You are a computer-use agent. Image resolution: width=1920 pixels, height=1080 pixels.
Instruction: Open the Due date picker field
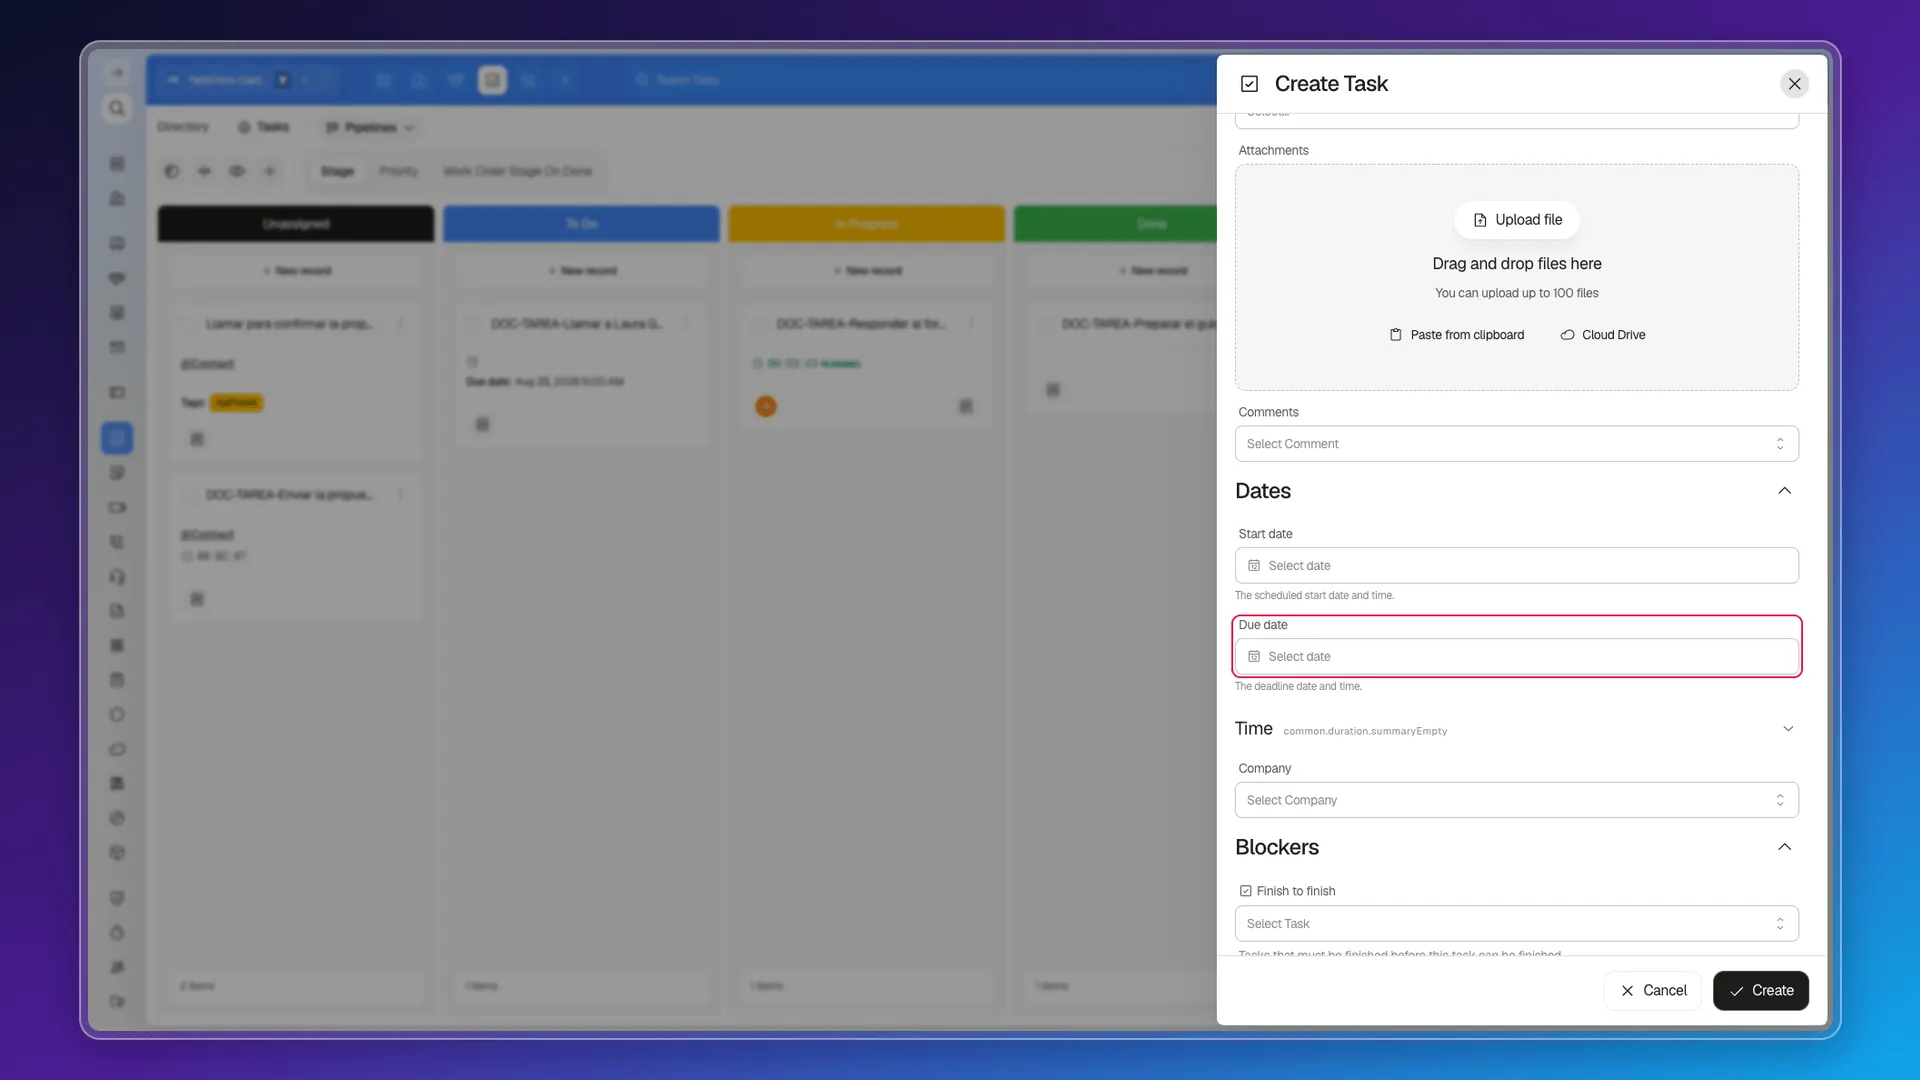click(1516, 657)
